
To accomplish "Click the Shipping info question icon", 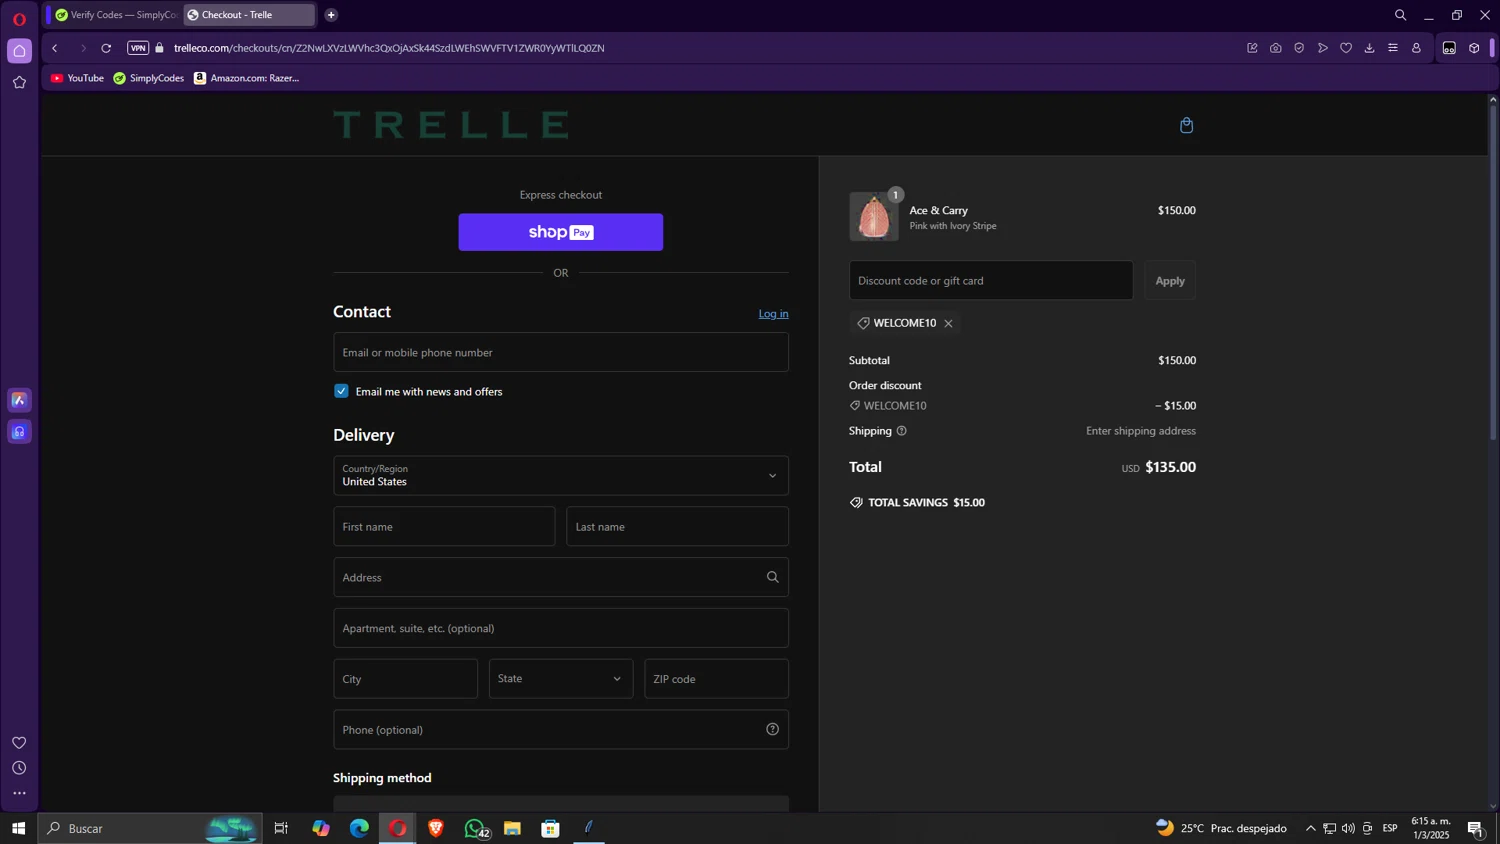I will (x=901, y=431).
